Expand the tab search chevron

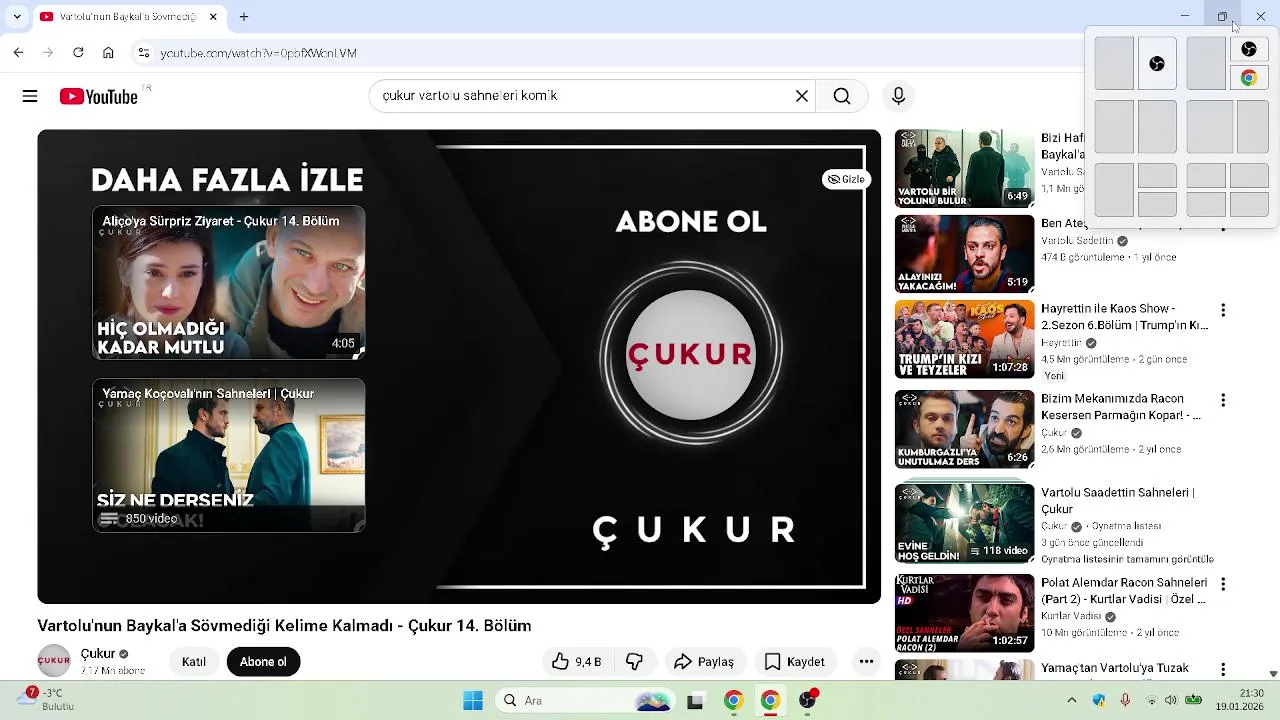[x=17, y=17]
